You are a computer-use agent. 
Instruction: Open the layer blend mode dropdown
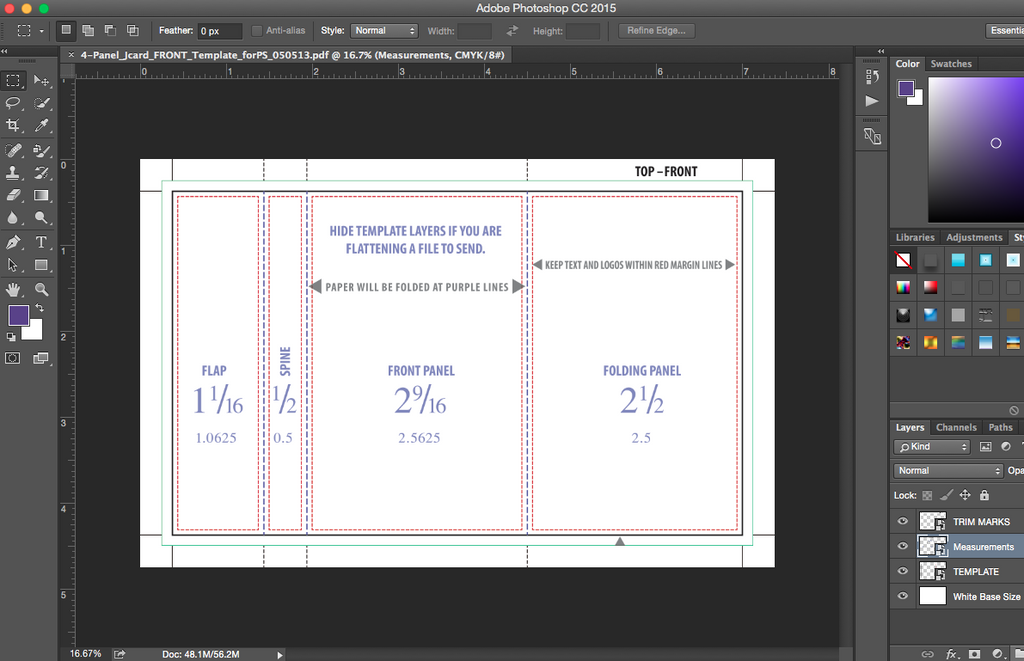(x=947, y=470)
